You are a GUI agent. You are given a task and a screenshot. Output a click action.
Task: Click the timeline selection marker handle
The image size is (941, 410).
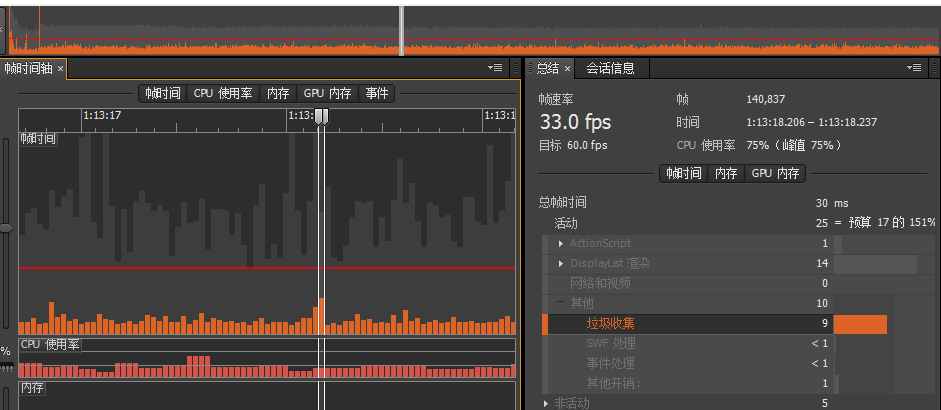[x=322, y=116]
